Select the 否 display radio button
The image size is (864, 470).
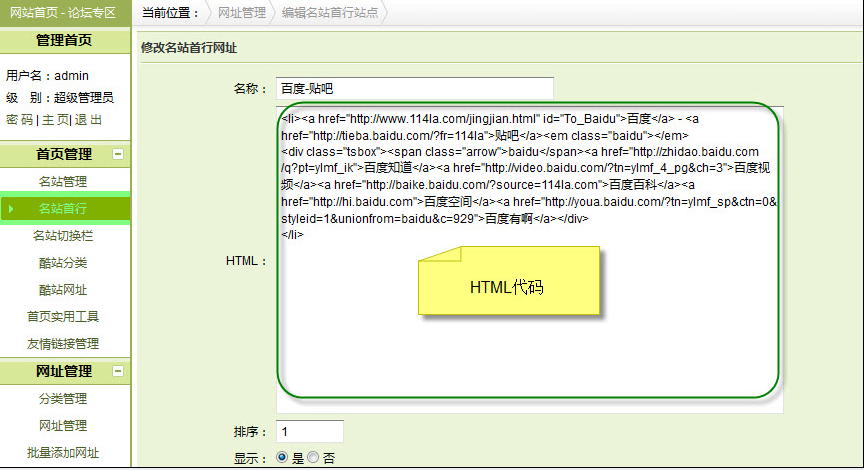(x=313, y=457)
